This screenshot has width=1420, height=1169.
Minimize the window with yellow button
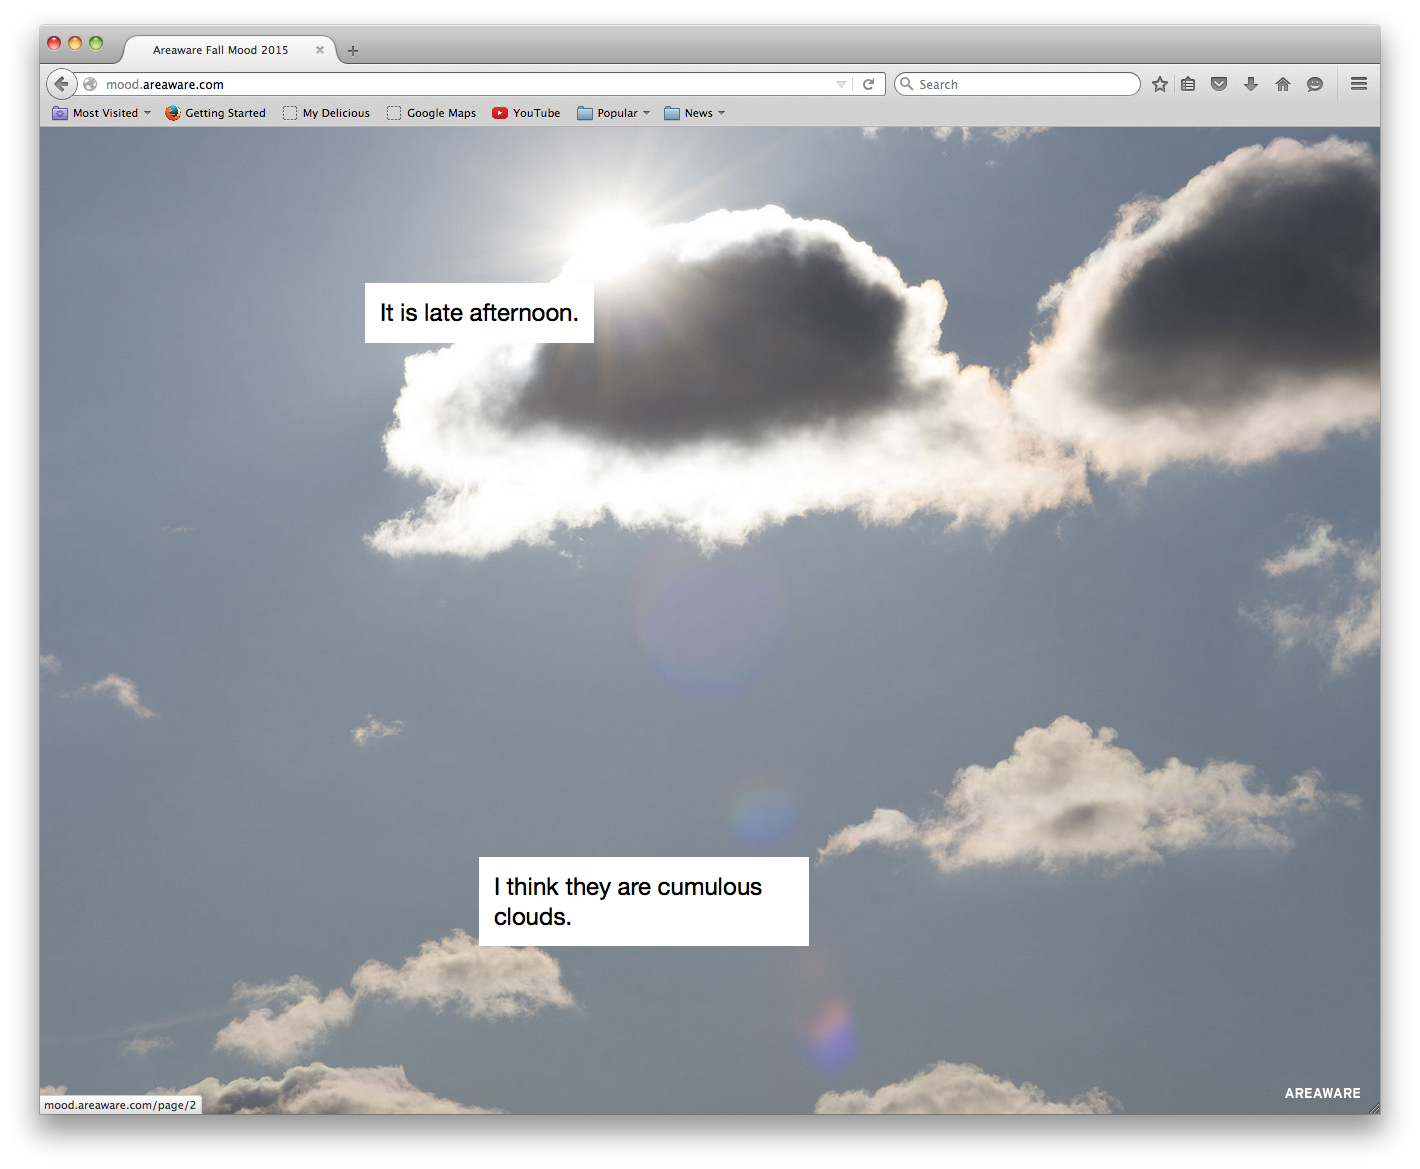75,43
